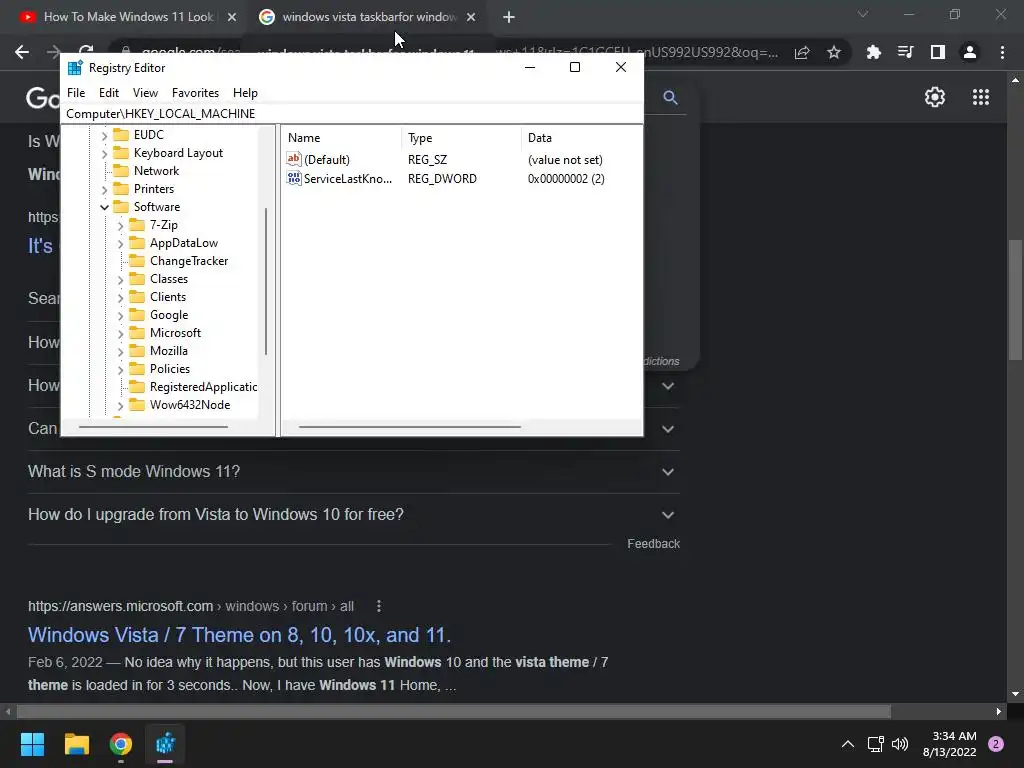Click the Microsoft key folder icon

136,332
